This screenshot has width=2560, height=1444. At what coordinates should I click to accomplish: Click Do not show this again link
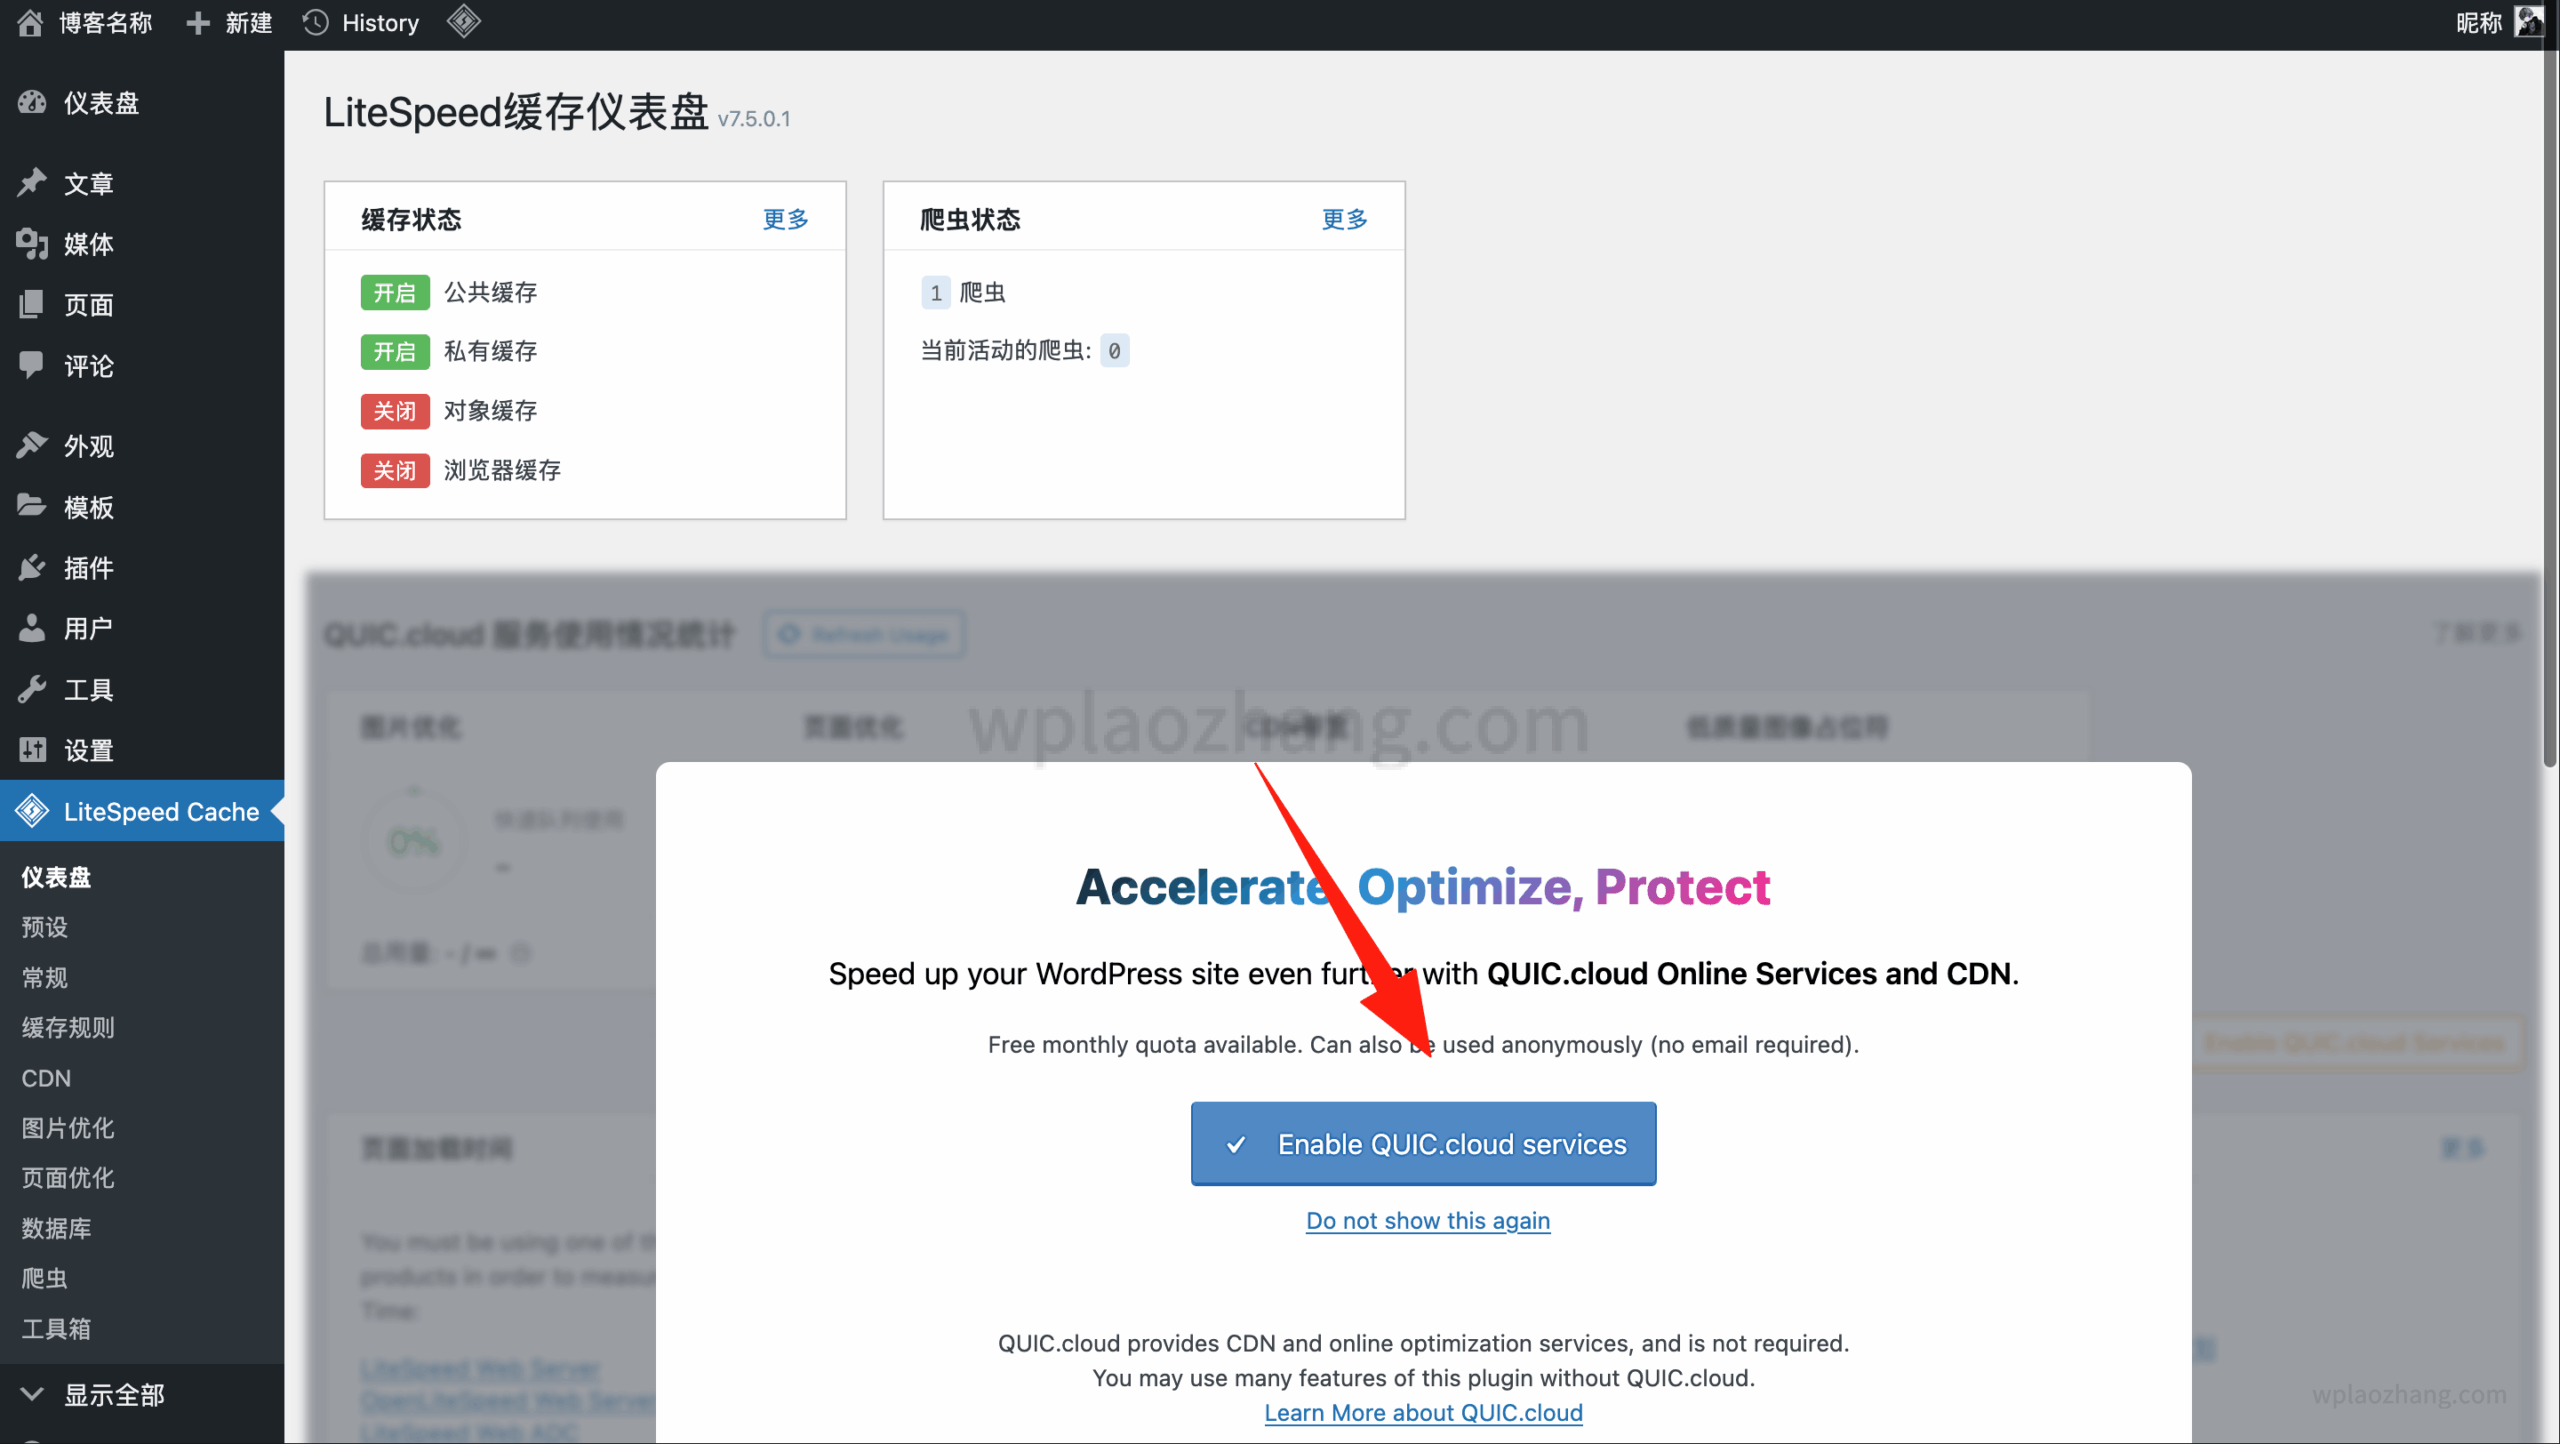(1428, 1220)
